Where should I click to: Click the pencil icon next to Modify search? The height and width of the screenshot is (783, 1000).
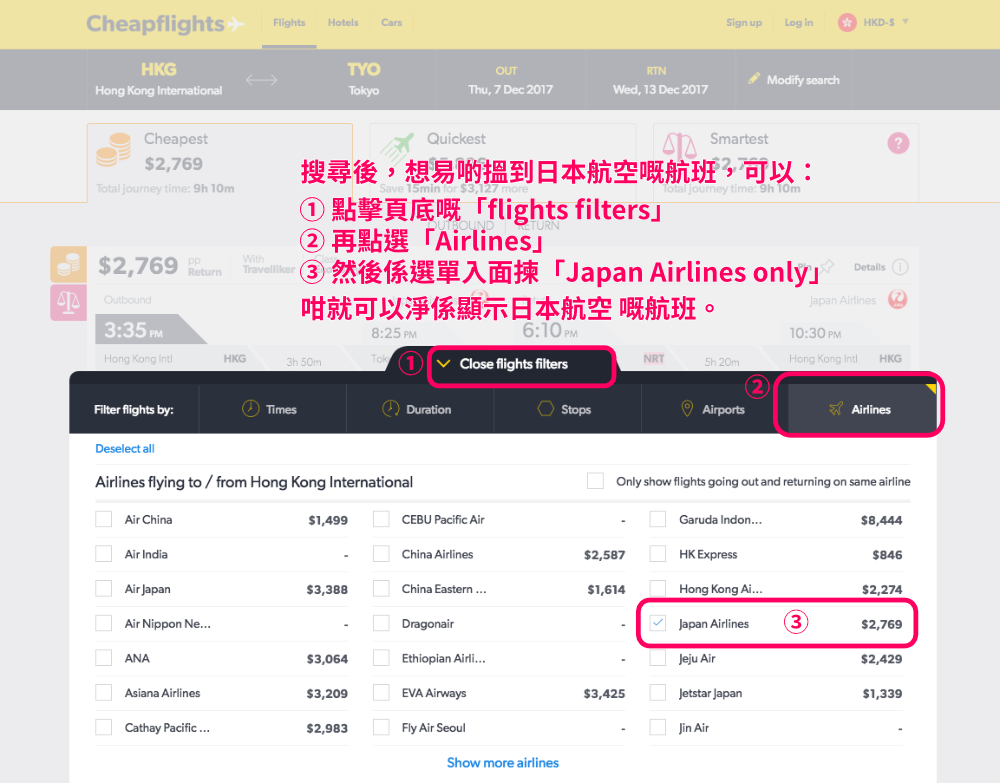coord(754,78)
